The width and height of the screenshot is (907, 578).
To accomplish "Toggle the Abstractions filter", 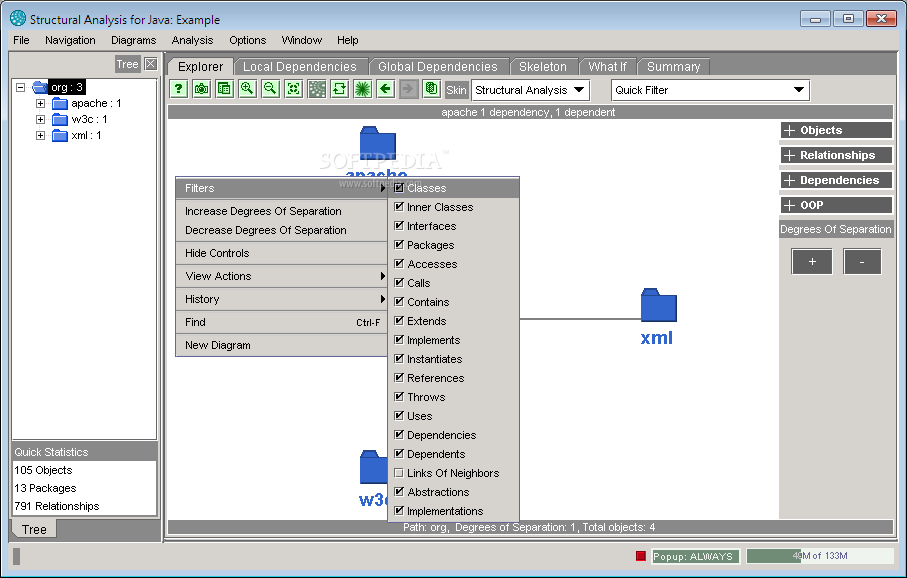I will (399, 491).
